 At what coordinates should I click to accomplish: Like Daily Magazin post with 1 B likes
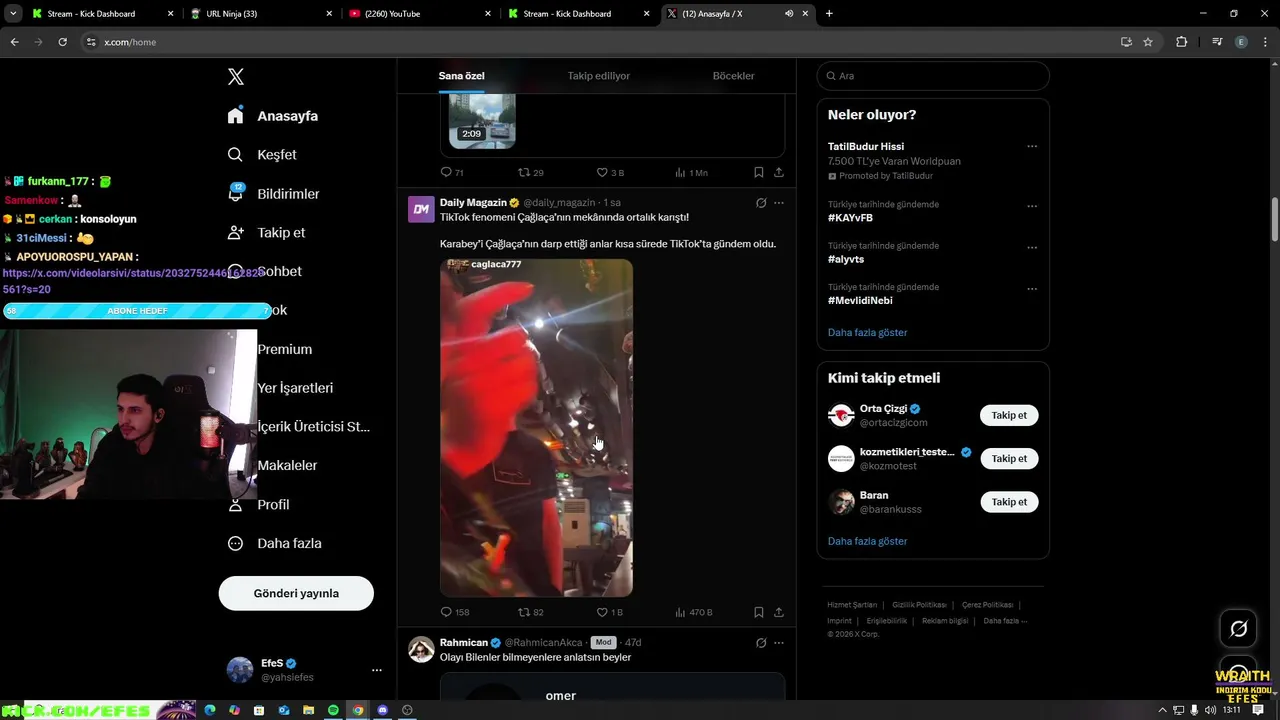tap(610, 612)
